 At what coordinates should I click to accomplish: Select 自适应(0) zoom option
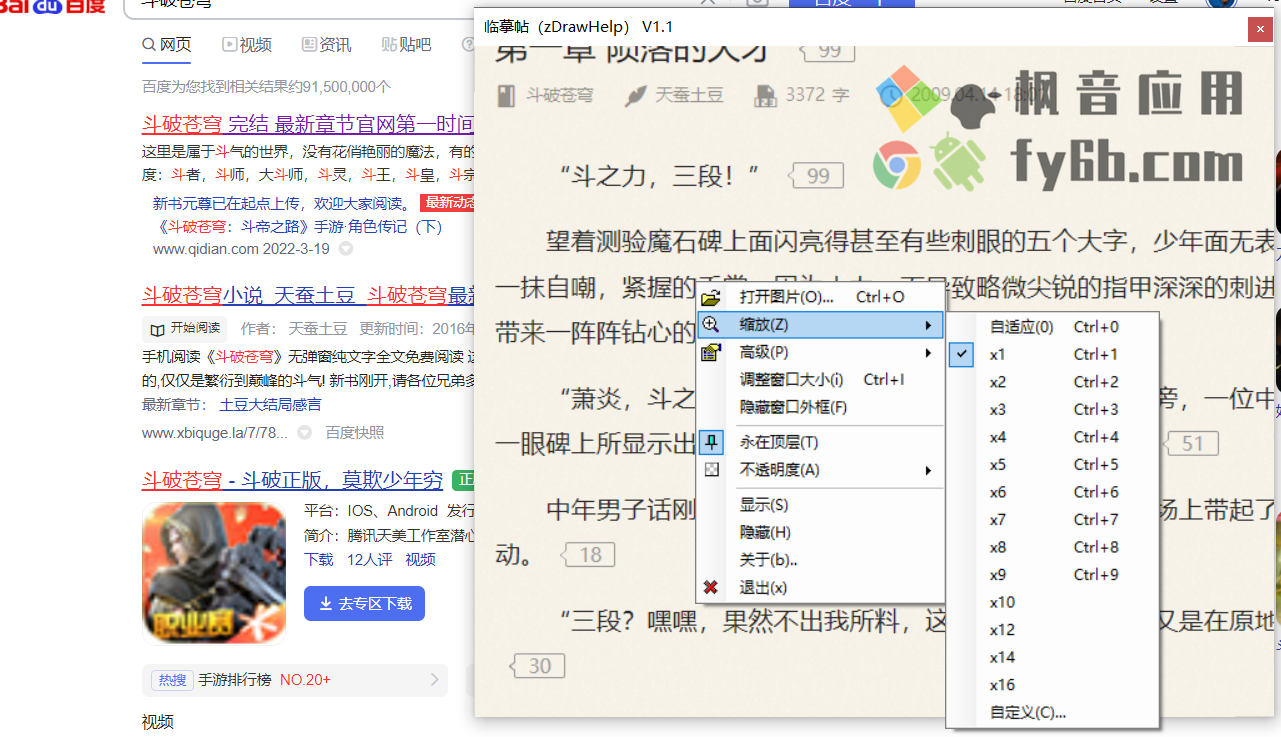coord(1052,327)
